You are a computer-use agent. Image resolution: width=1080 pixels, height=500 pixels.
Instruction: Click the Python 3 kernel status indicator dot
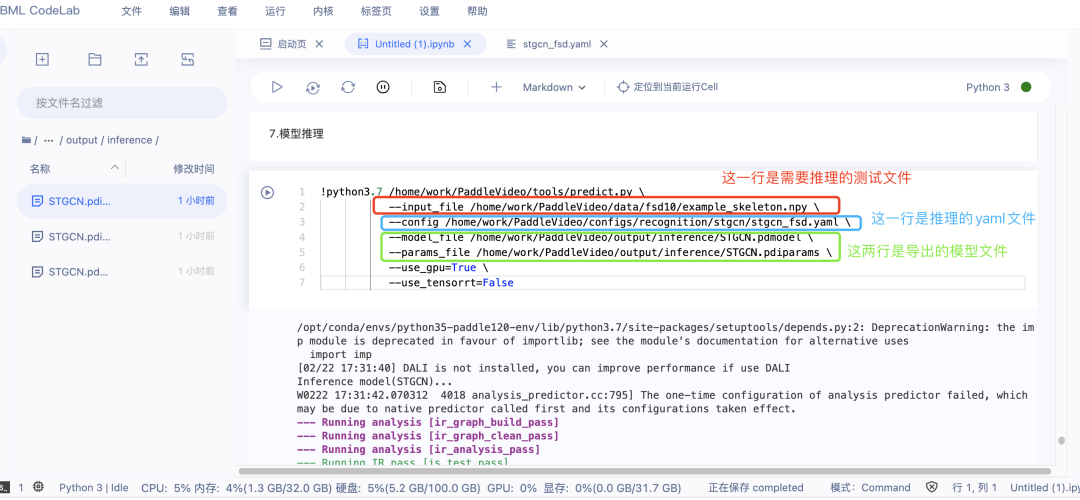(x=1026, y=87)
